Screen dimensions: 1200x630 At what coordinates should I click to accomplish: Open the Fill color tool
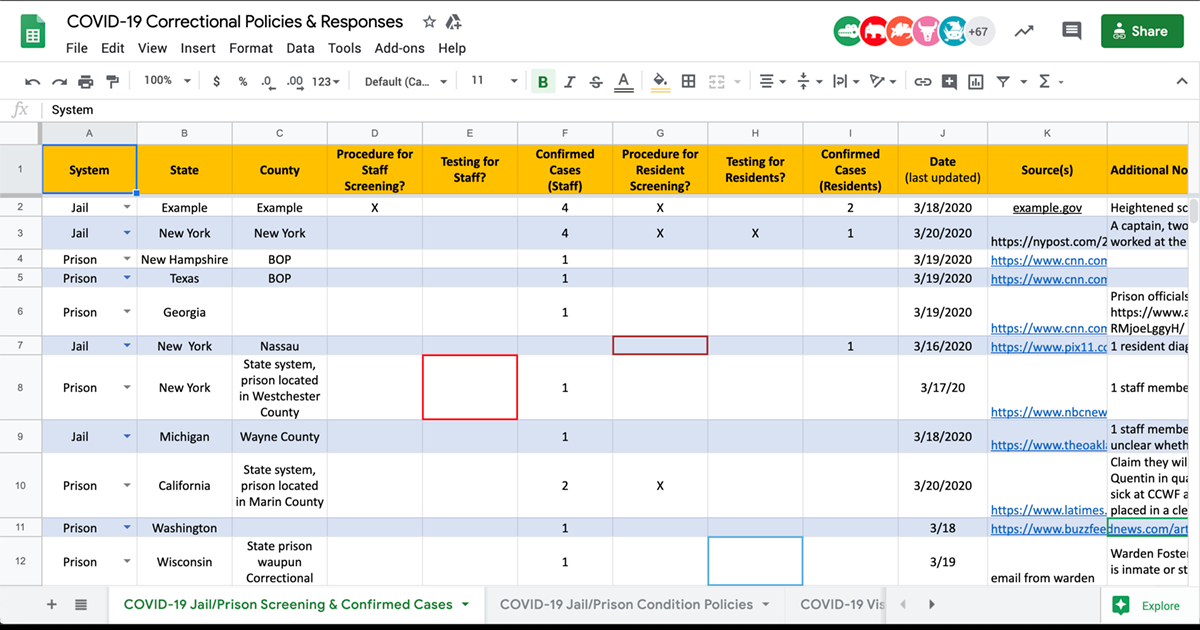[x=659, y=81]
